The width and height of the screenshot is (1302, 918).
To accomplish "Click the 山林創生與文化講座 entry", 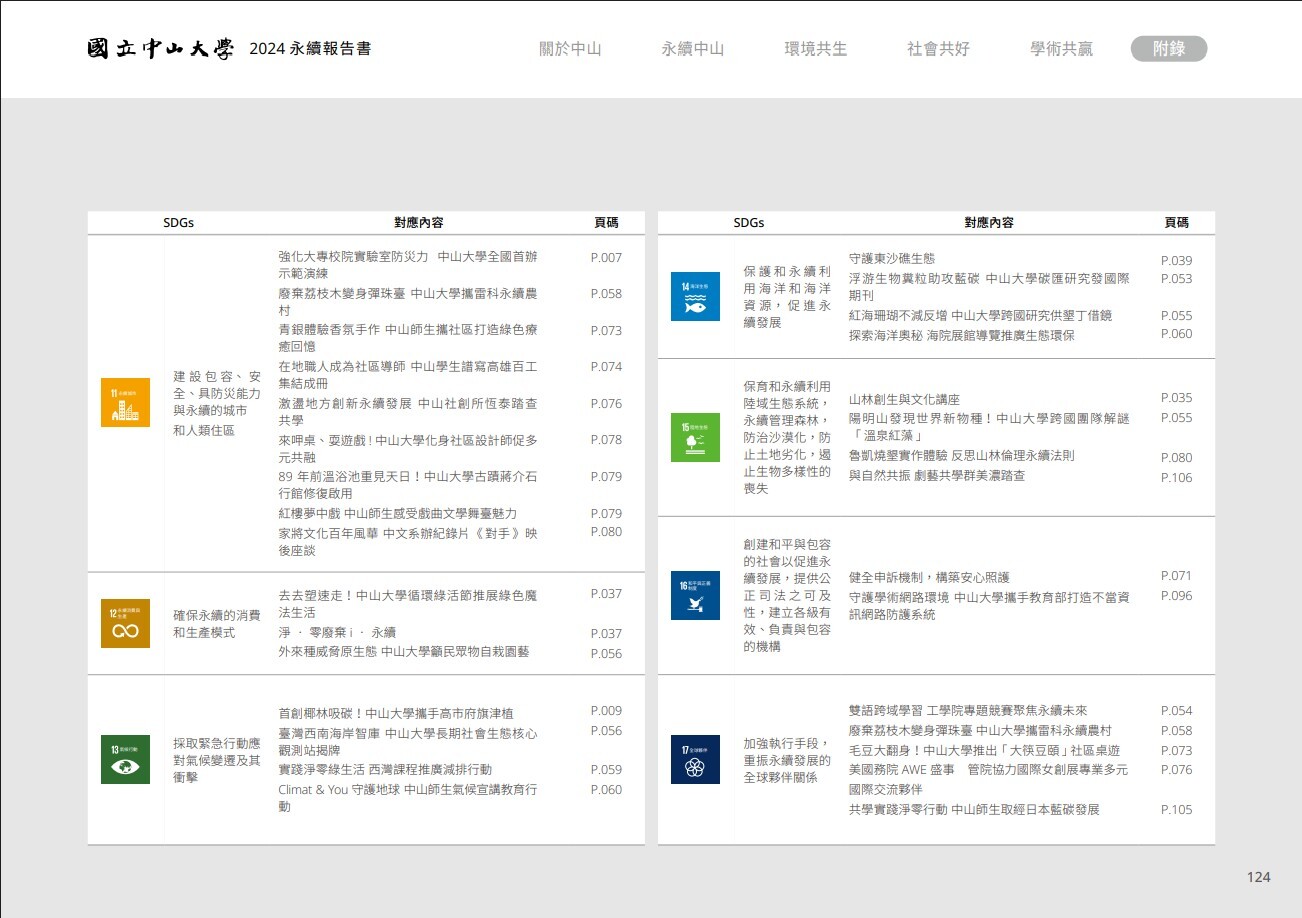I will [904, 400].
